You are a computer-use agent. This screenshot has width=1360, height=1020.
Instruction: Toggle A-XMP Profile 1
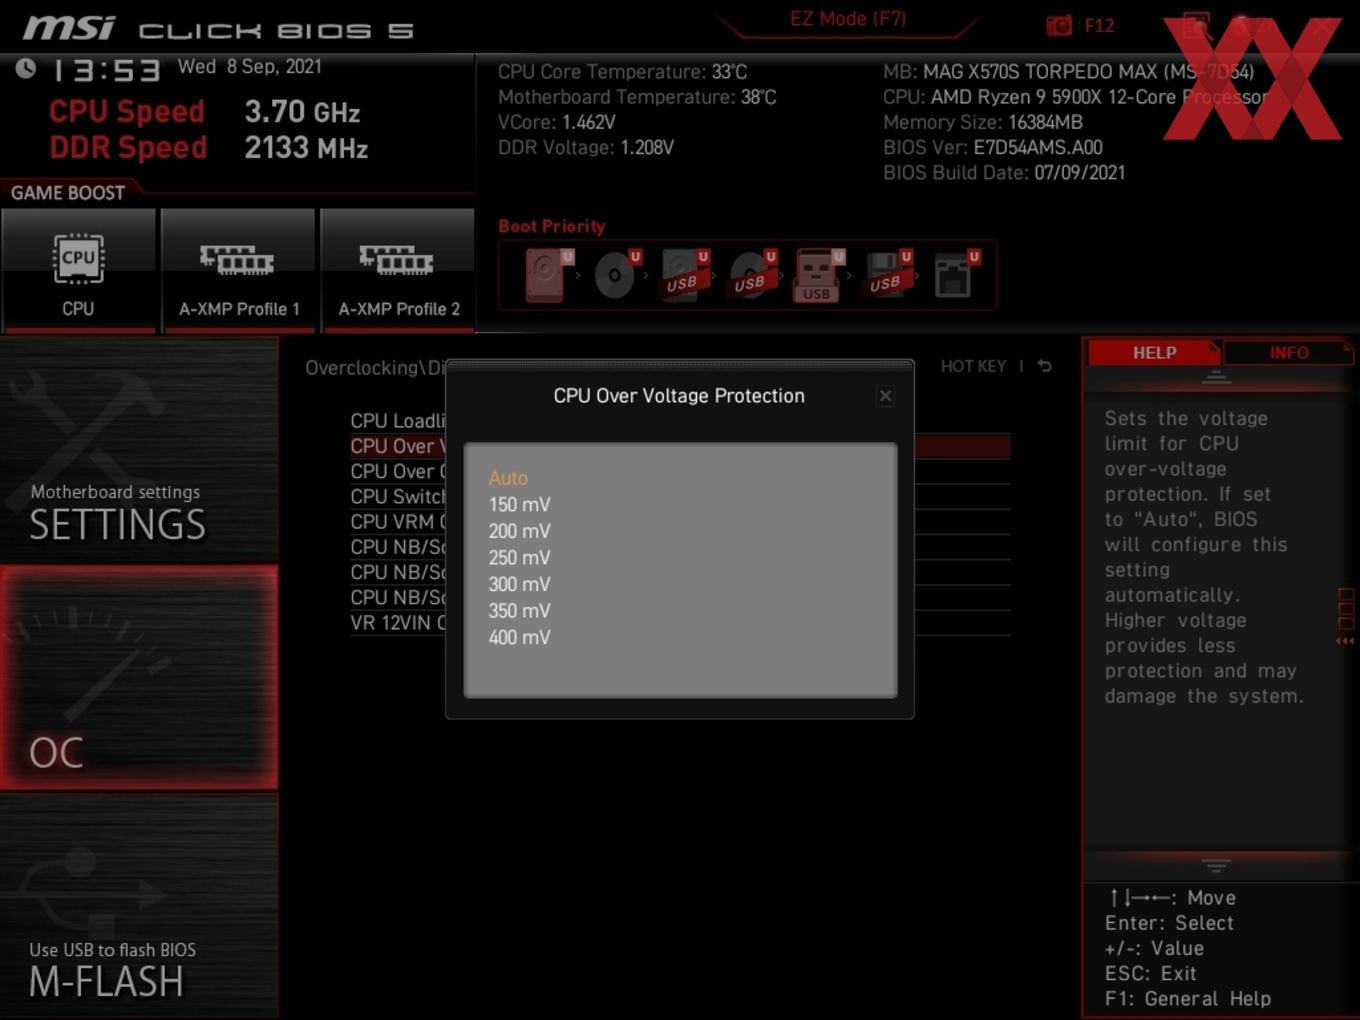[238, 270]
